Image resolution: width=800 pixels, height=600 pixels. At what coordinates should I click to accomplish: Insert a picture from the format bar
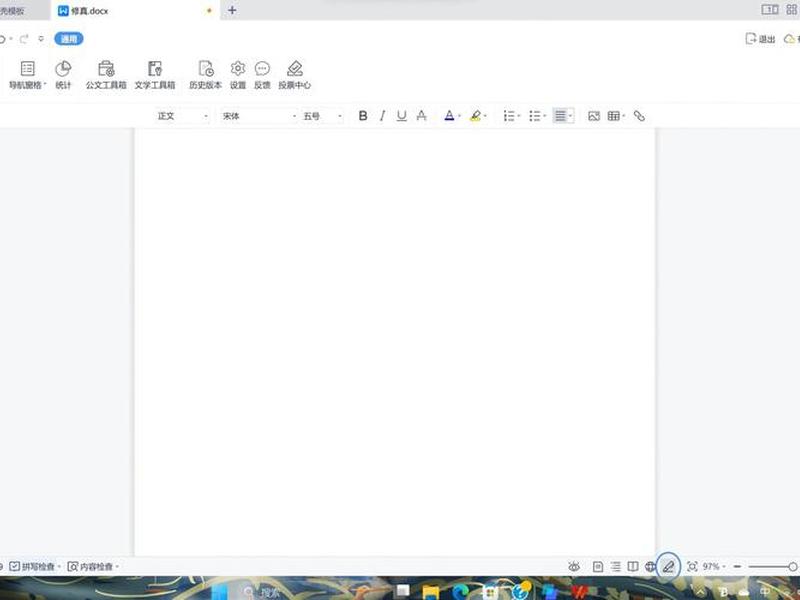click(594, 116)
